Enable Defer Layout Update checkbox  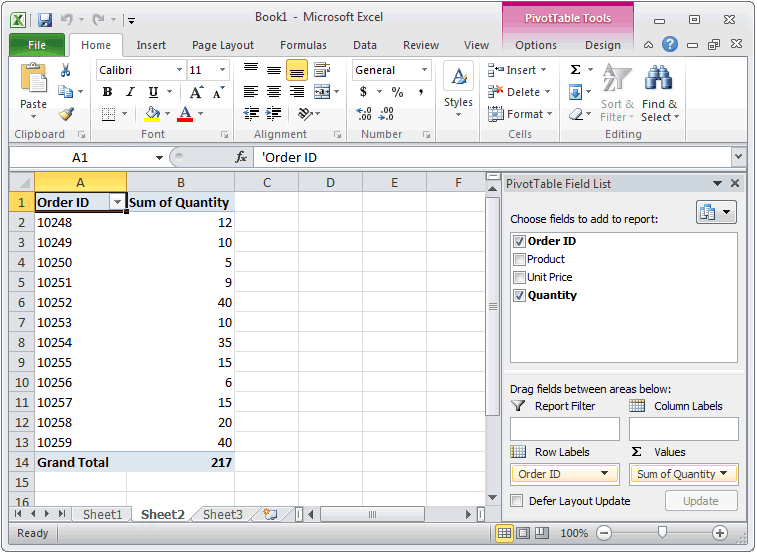[x=517, y=500]
